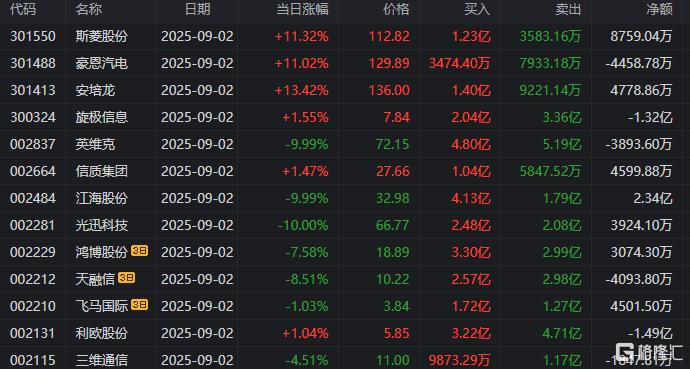Select stock code 301413
The height and width of the screenshot is (369, 690).
pyautogui.click(x=33, y=90)
